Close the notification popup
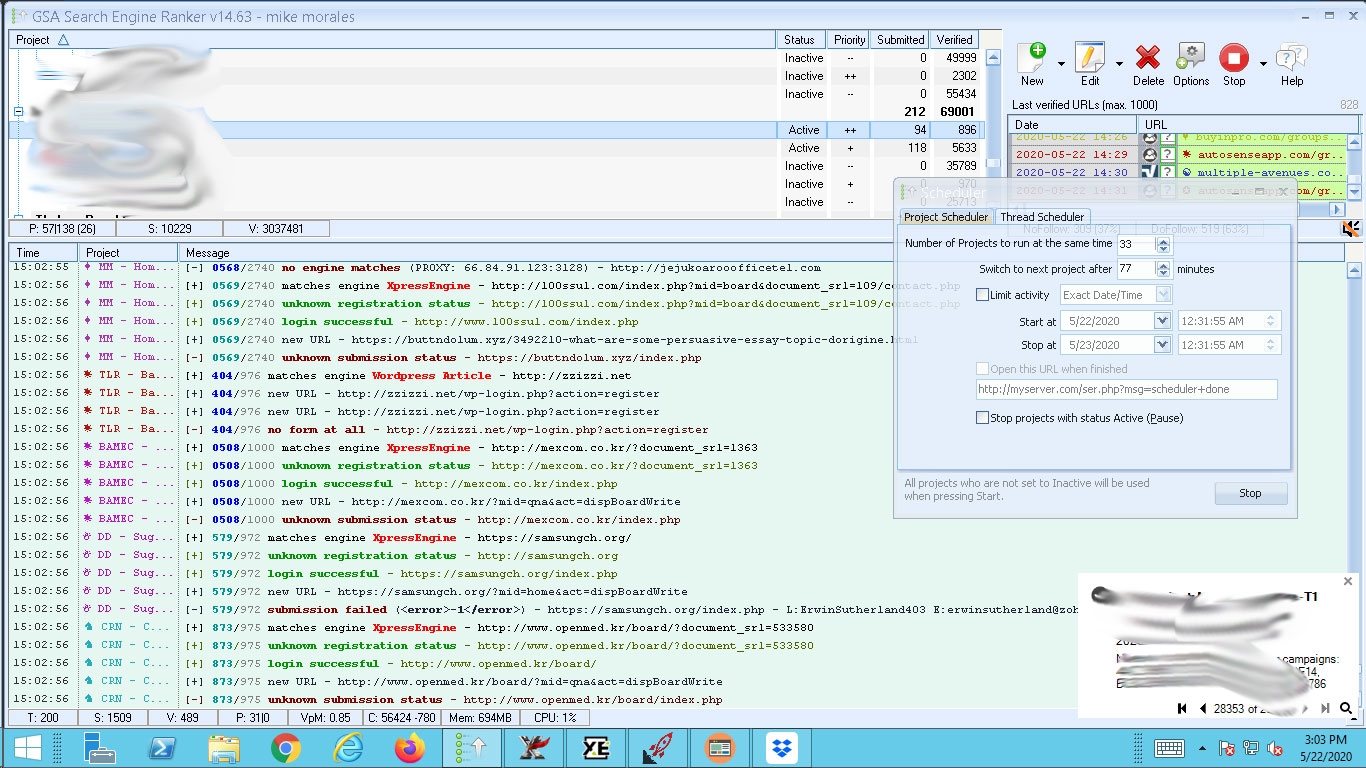The width and height of the screenshot is (1366, 768). pos(1347,581)
